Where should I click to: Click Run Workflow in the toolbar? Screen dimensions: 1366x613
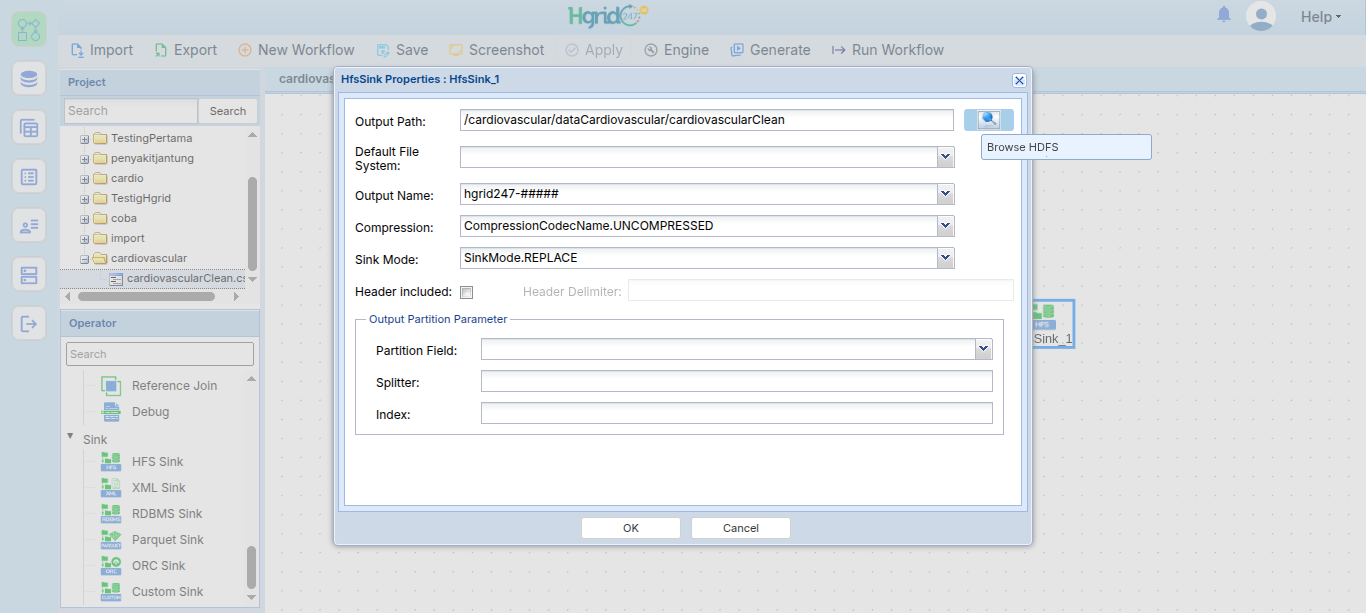[887, 50]
